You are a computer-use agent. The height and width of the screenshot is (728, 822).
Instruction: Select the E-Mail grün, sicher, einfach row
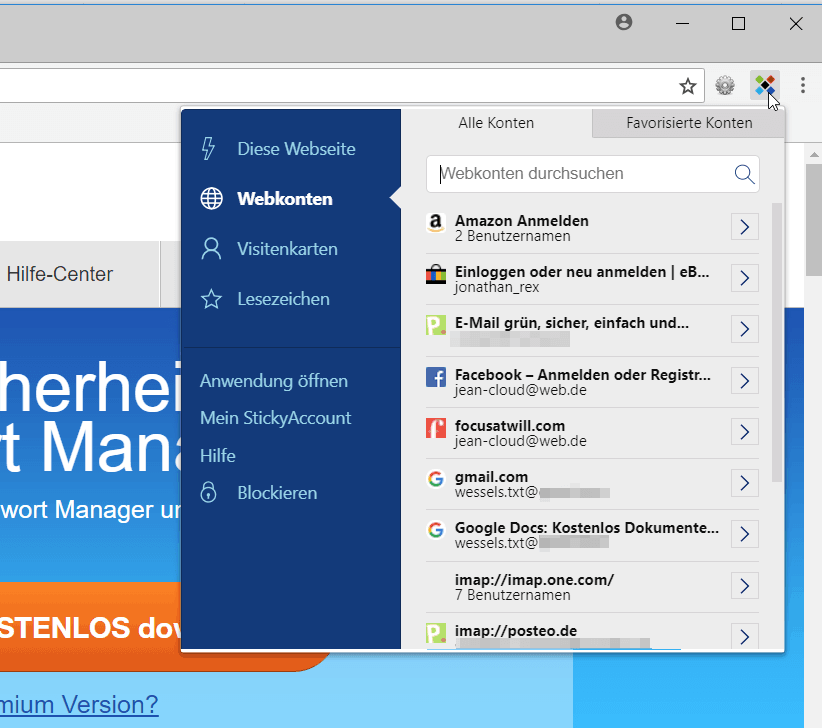point(592,330)
